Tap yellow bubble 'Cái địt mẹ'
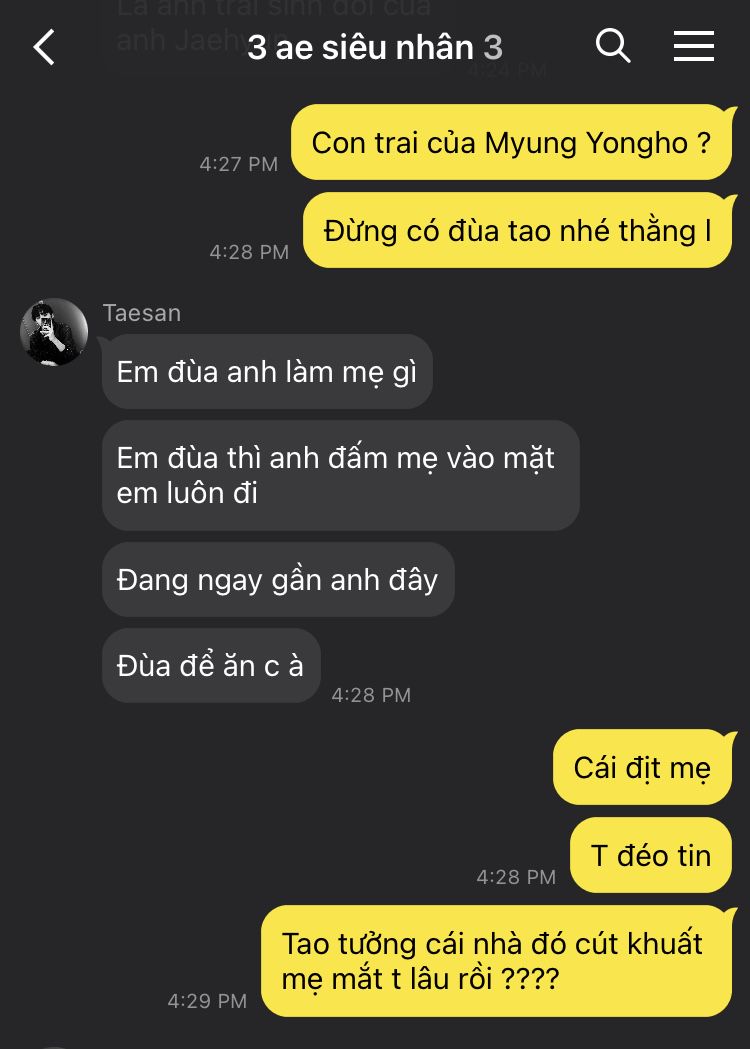 click(x=643, y=767)
